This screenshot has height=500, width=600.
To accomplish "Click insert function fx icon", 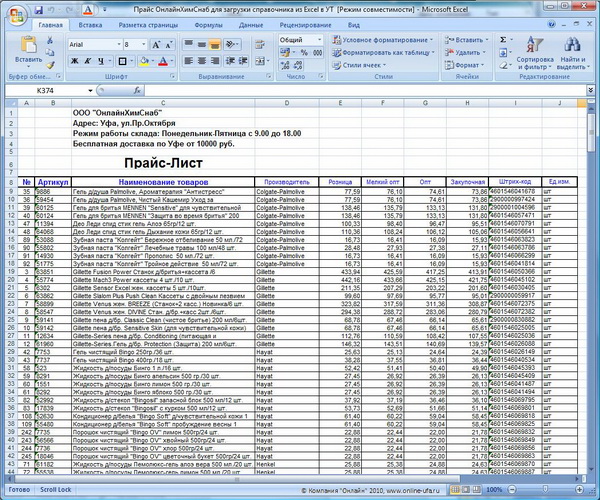I will pyautogui.click(x=137, y=91).
